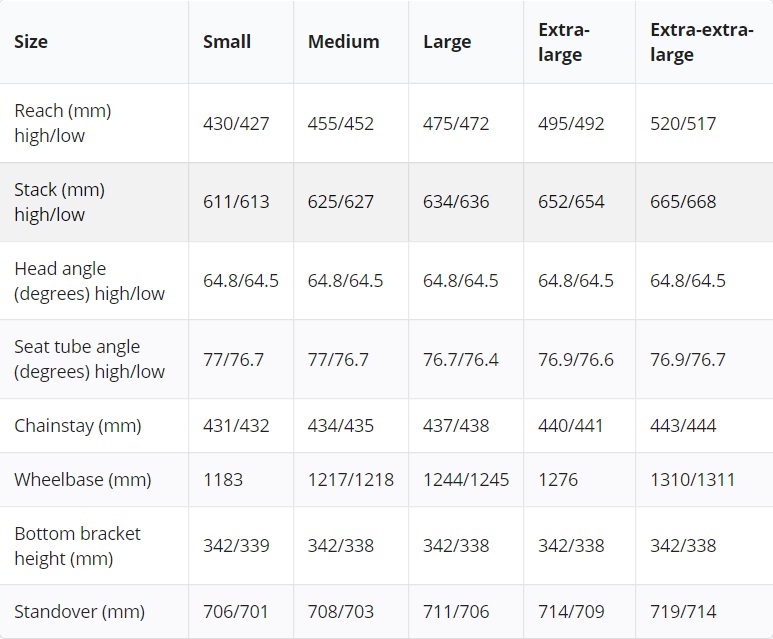
Task: Click the Standover (mm) row label
Action: [79, 612]
